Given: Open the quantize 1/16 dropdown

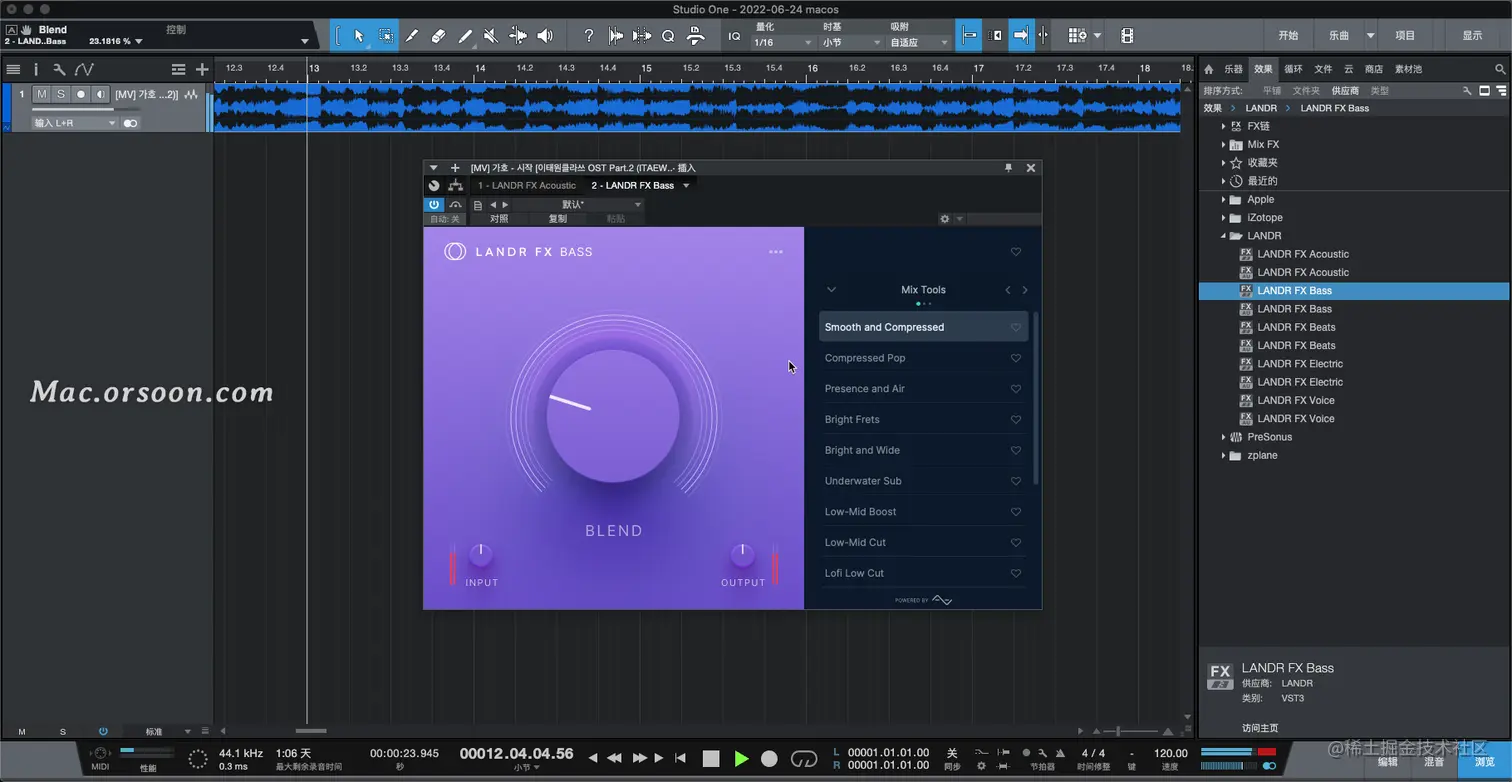Looking at the screenshot, I should coord(783,43).
